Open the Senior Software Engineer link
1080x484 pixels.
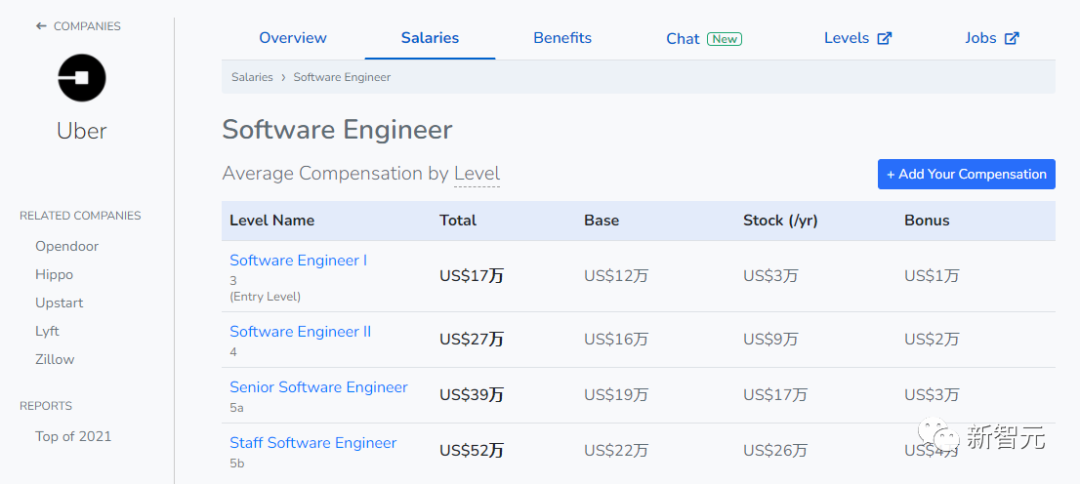click(318, 387)
